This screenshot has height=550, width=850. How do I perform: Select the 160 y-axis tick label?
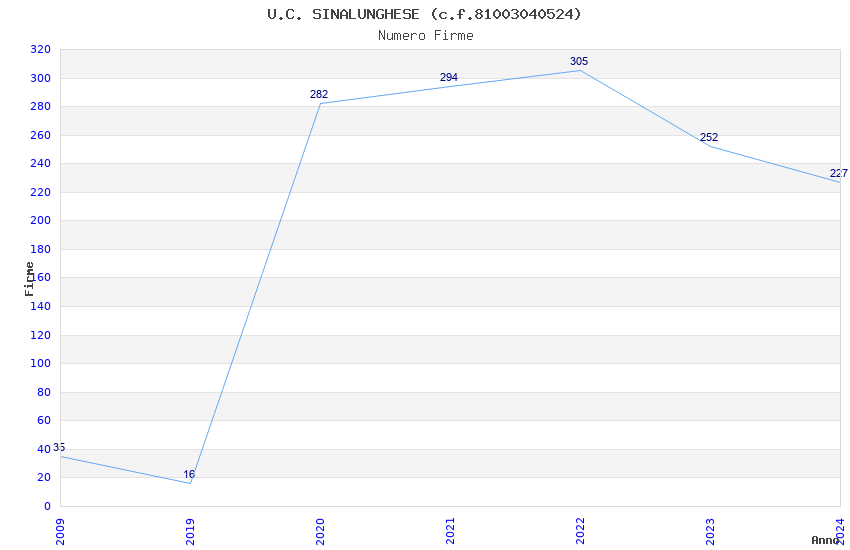[x=41, y=278]
